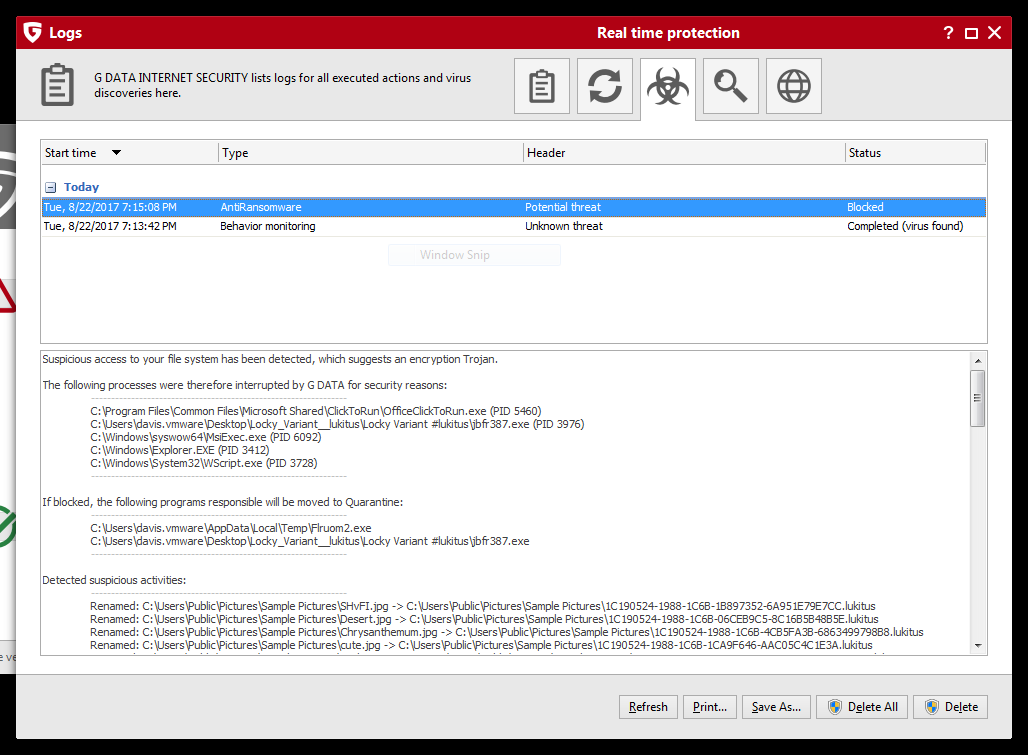This screenshot has width=1028, height=755.
Task: Click the details scrollbar up arrow
Action: pyautogui.click(x=978, y=360)
